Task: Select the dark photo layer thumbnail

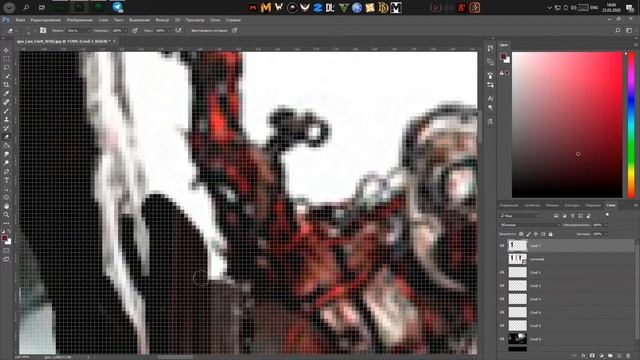Action: [x=517, y=339]
